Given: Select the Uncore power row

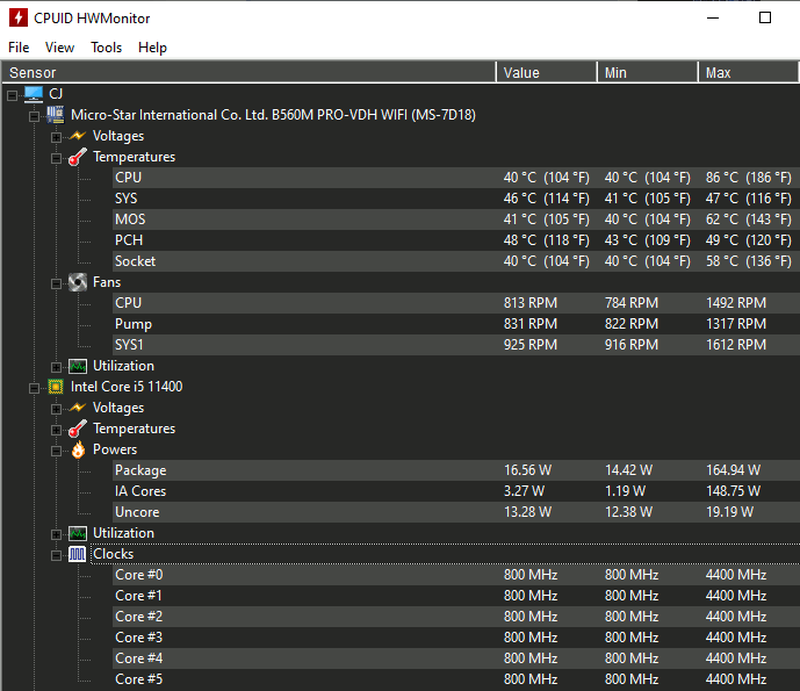Looking at the screenshot, I should 456,512.
